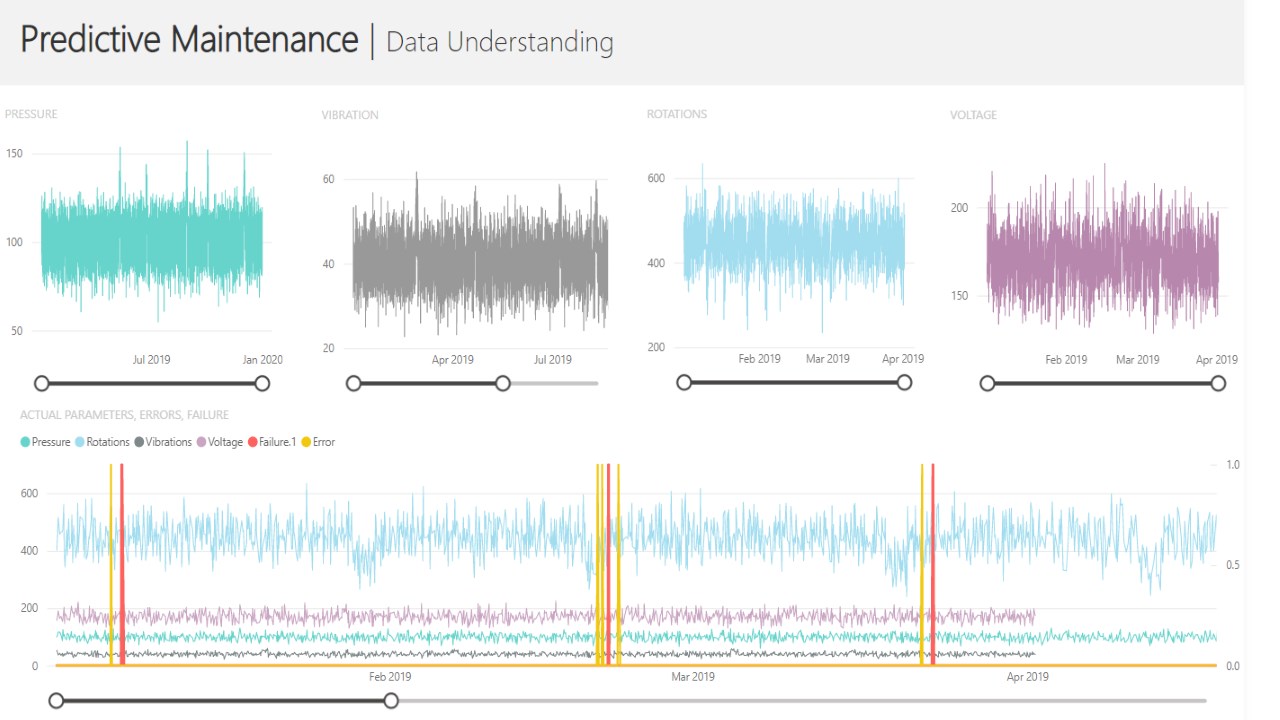Click the 'ACTUAL PARAMETERS, ERRORS, FAILURE' title

[125, 415]
